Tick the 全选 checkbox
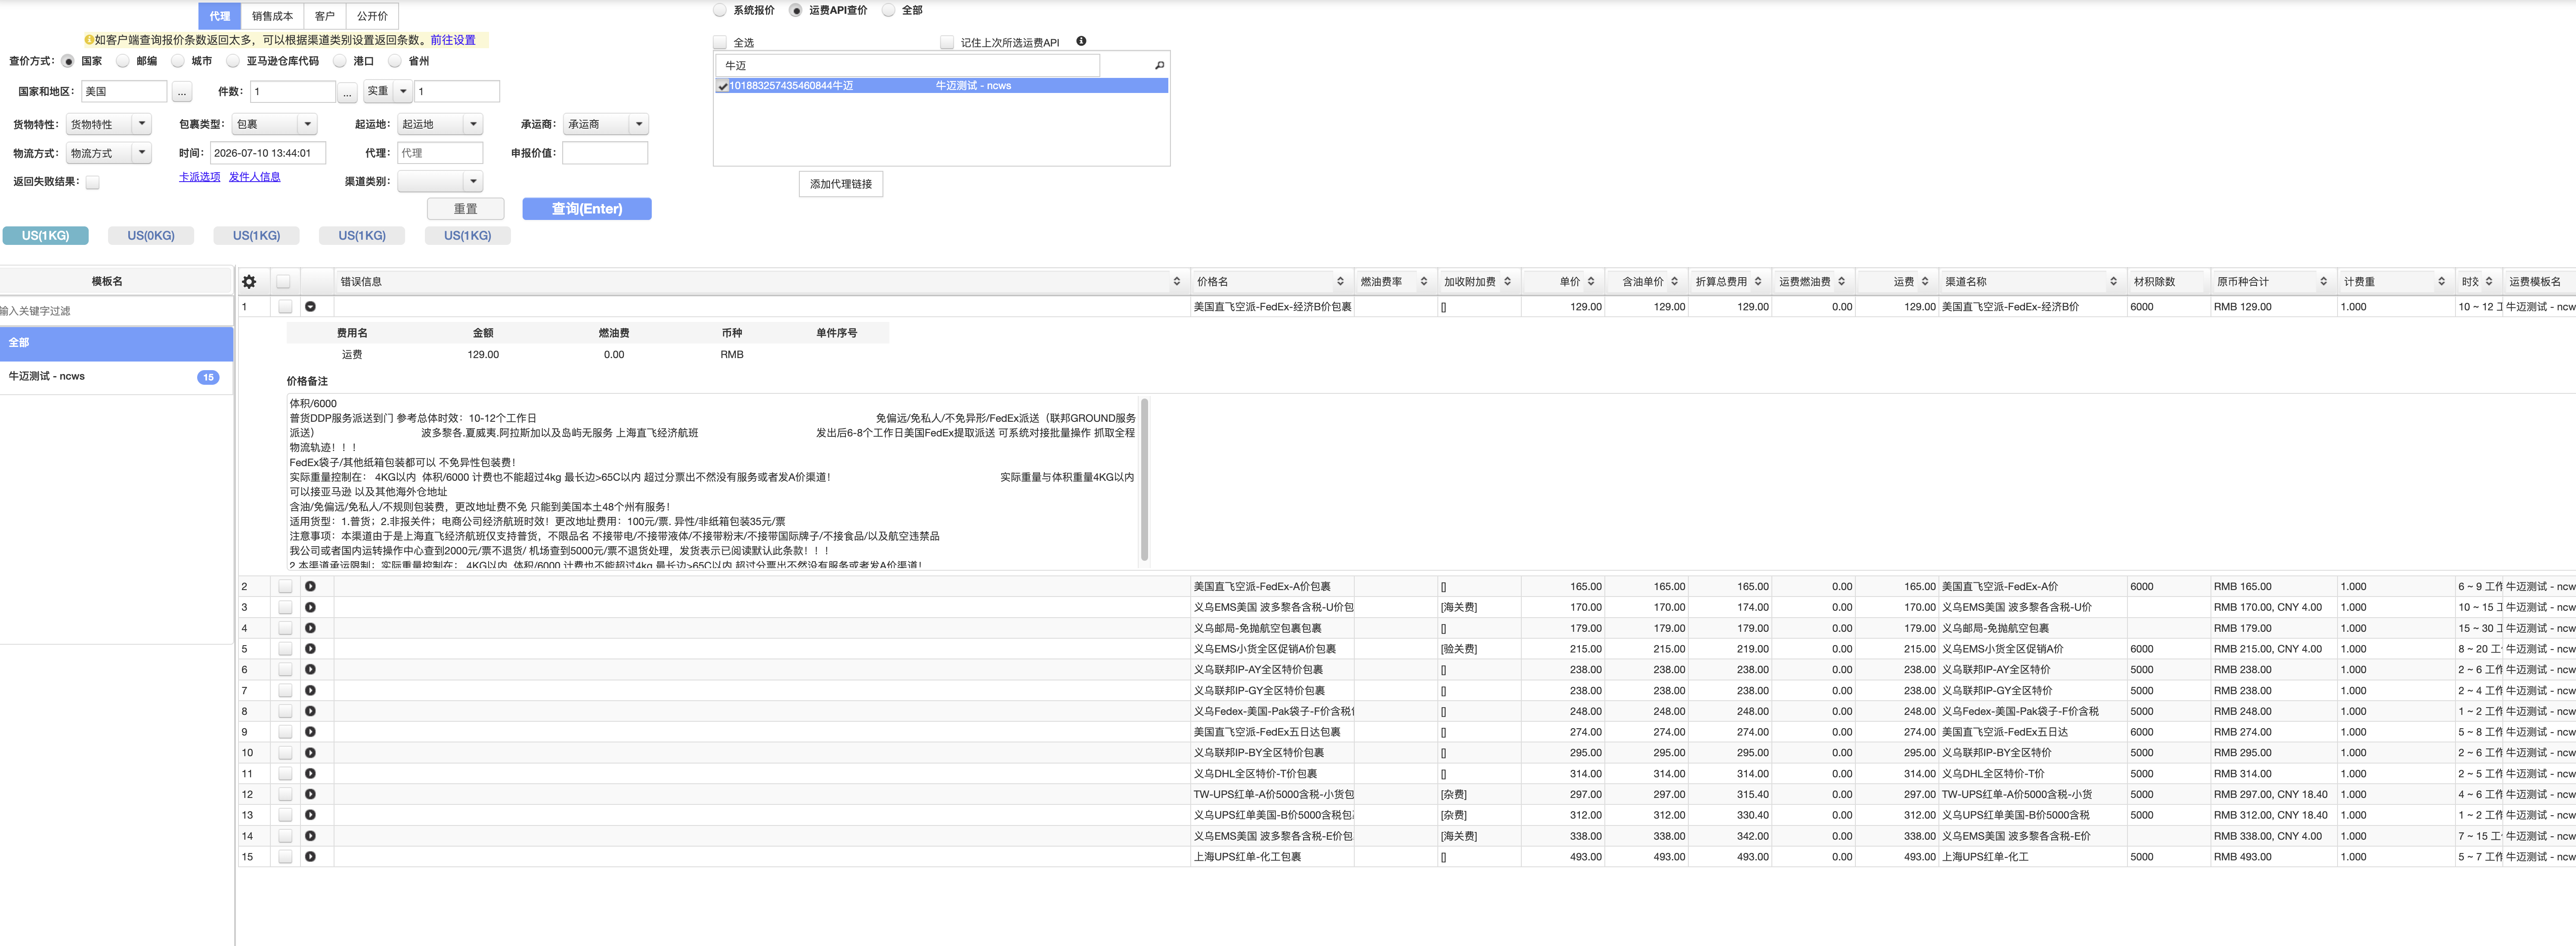 pos(720,42)
